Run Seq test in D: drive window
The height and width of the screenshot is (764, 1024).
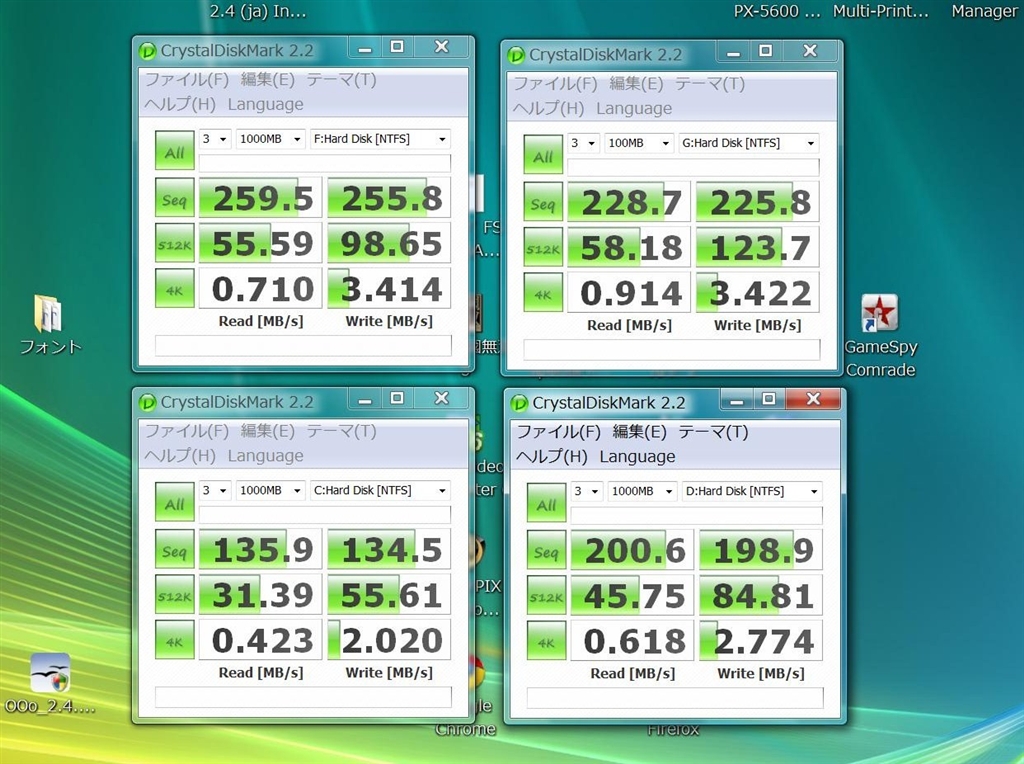(x=546, y=549)
